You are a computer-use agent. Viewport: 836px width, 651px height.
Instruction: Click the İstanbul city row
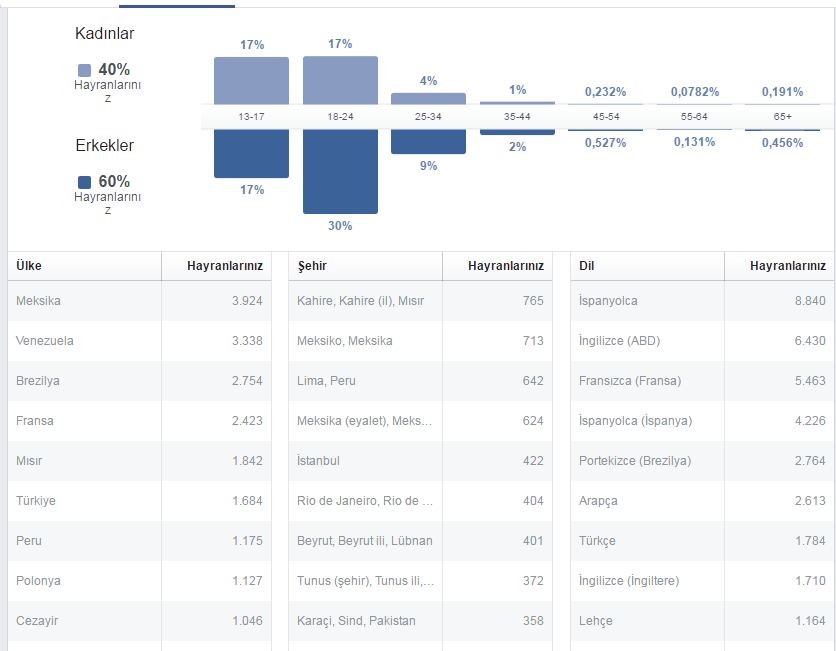click(x=420, y=461)
